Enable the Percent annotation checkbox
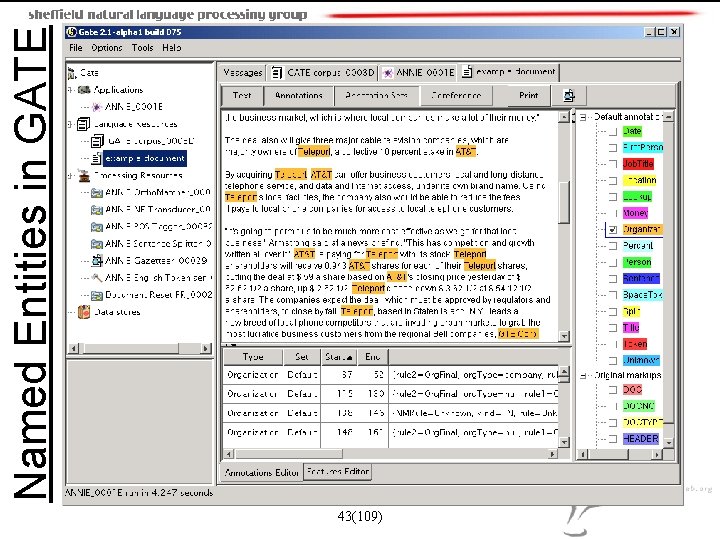Viewport: 720px width, 540px height. [613, 246]
